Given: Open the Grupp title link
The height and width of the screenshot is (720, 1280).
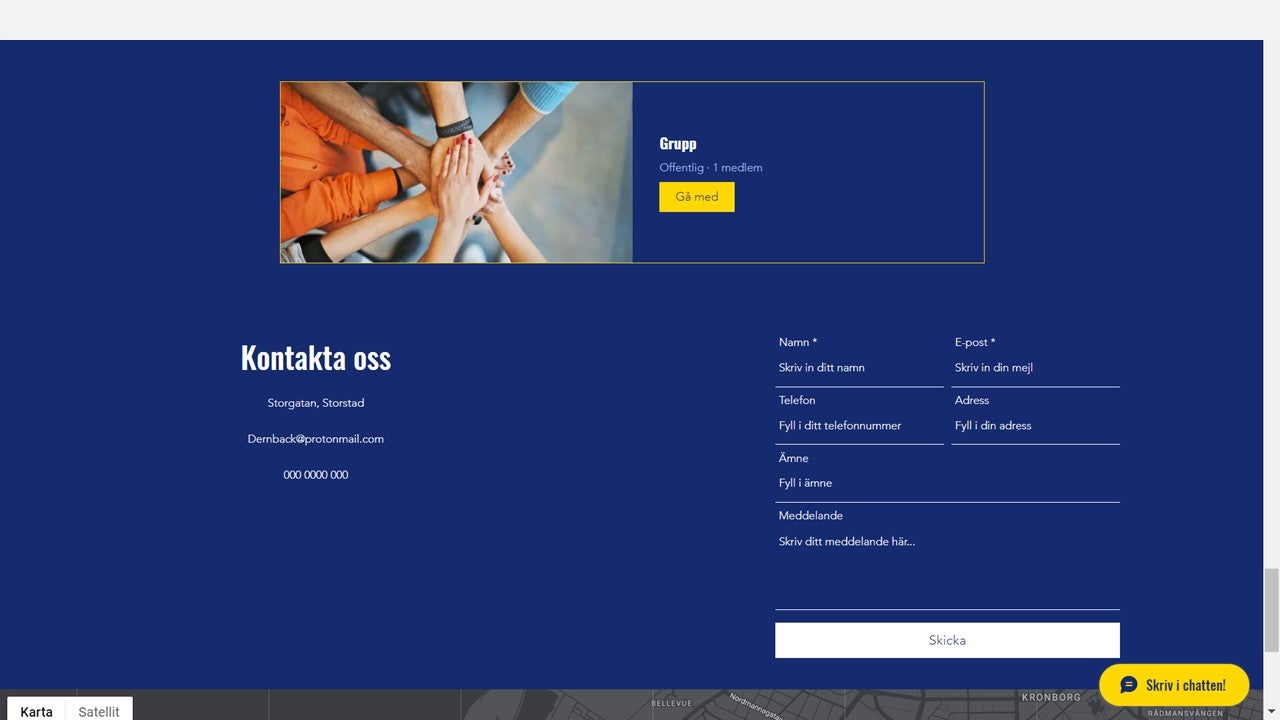Looking at the screenshot, I should click(677, 144).
